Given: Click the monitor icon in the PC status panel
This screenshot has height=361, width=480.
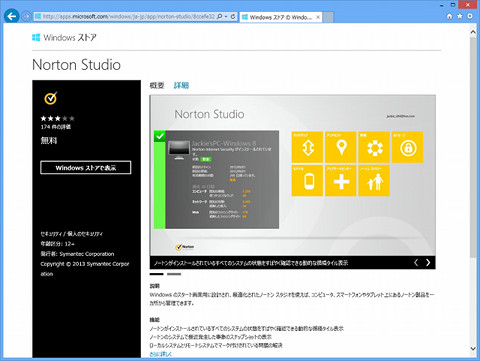Looking at the screenshot, I should [179, 150].
